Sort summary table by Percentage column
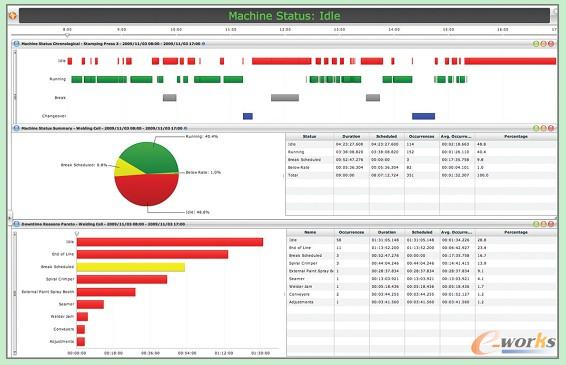 [x=516, y=136]
